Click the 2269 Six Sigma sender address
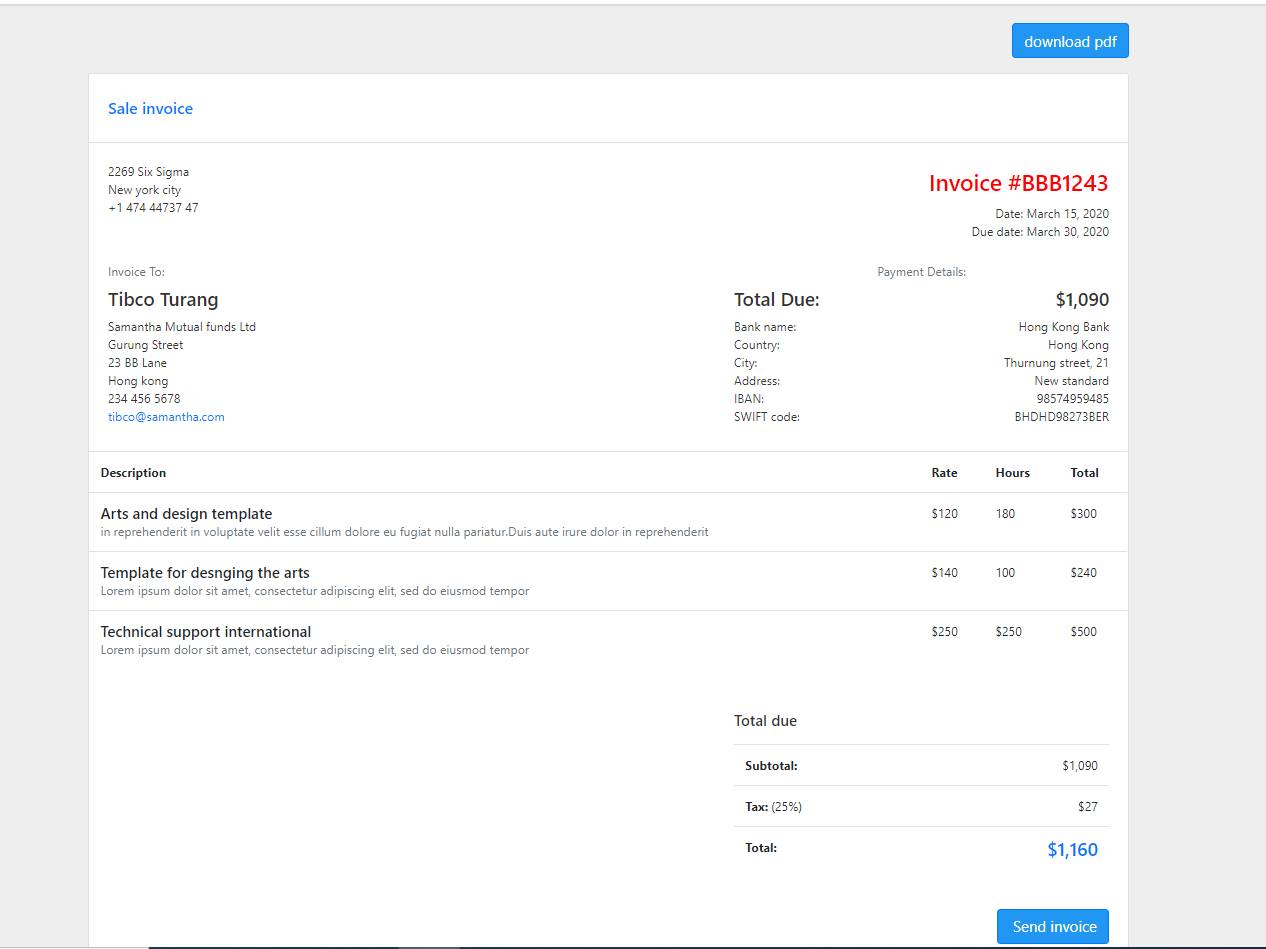The image size is (1266, 949). (x=148, y=172)
